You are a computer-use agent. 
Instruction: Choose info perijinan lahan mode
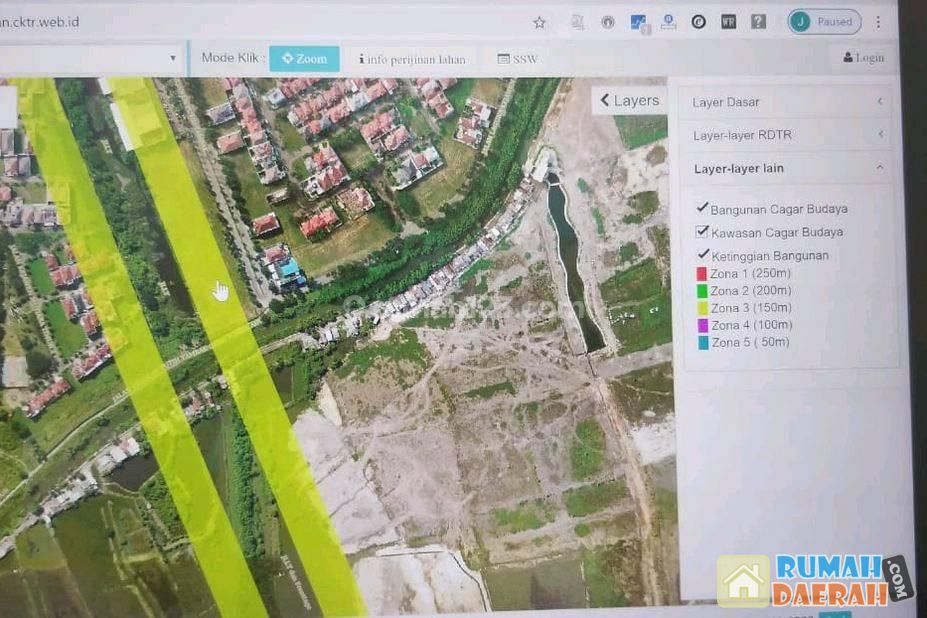412,59
